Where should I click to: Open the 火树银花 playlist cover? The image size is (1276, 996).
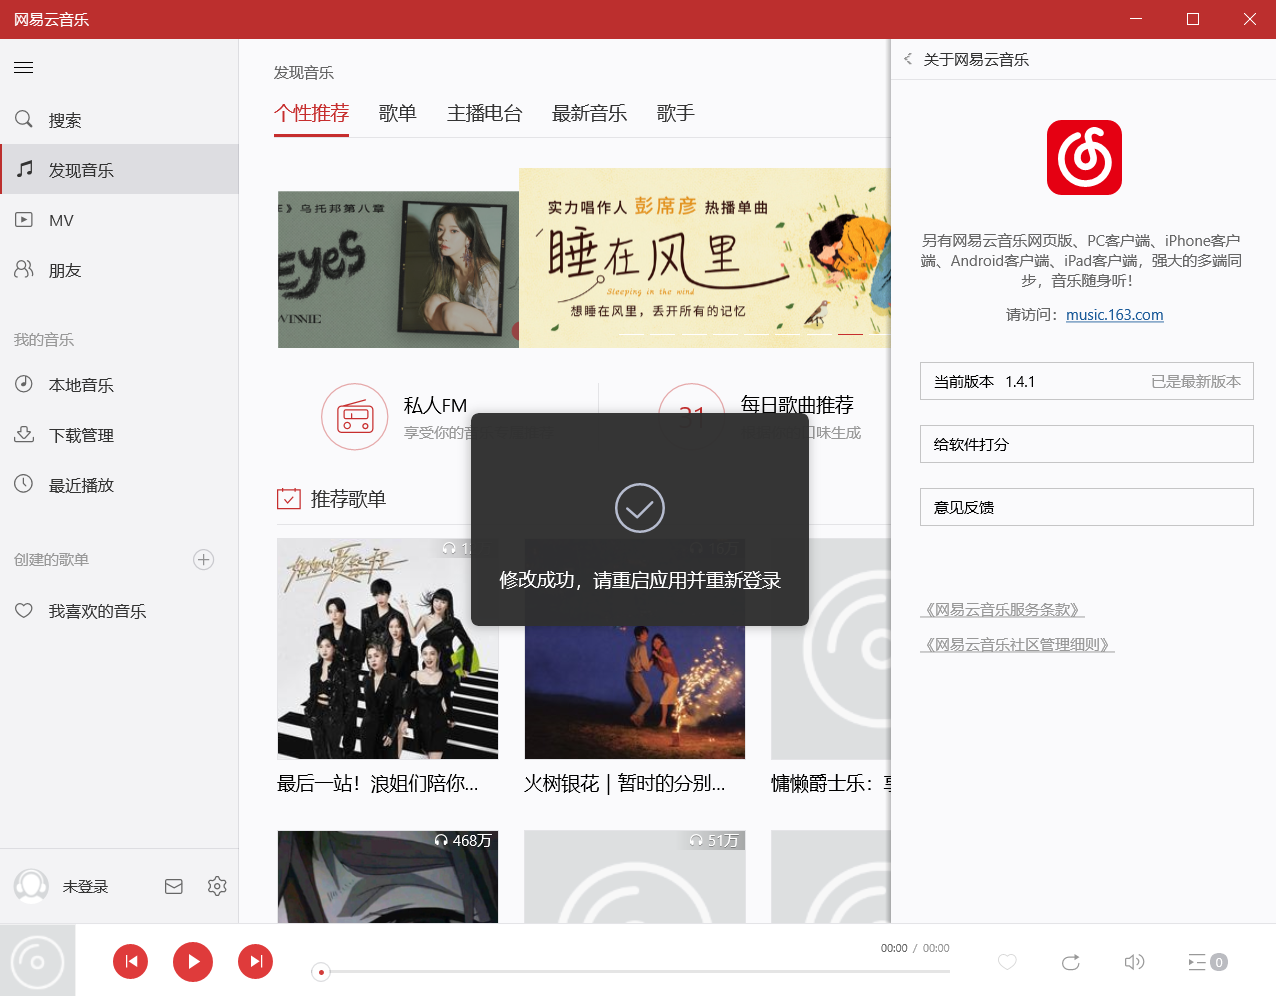(635, 649)
